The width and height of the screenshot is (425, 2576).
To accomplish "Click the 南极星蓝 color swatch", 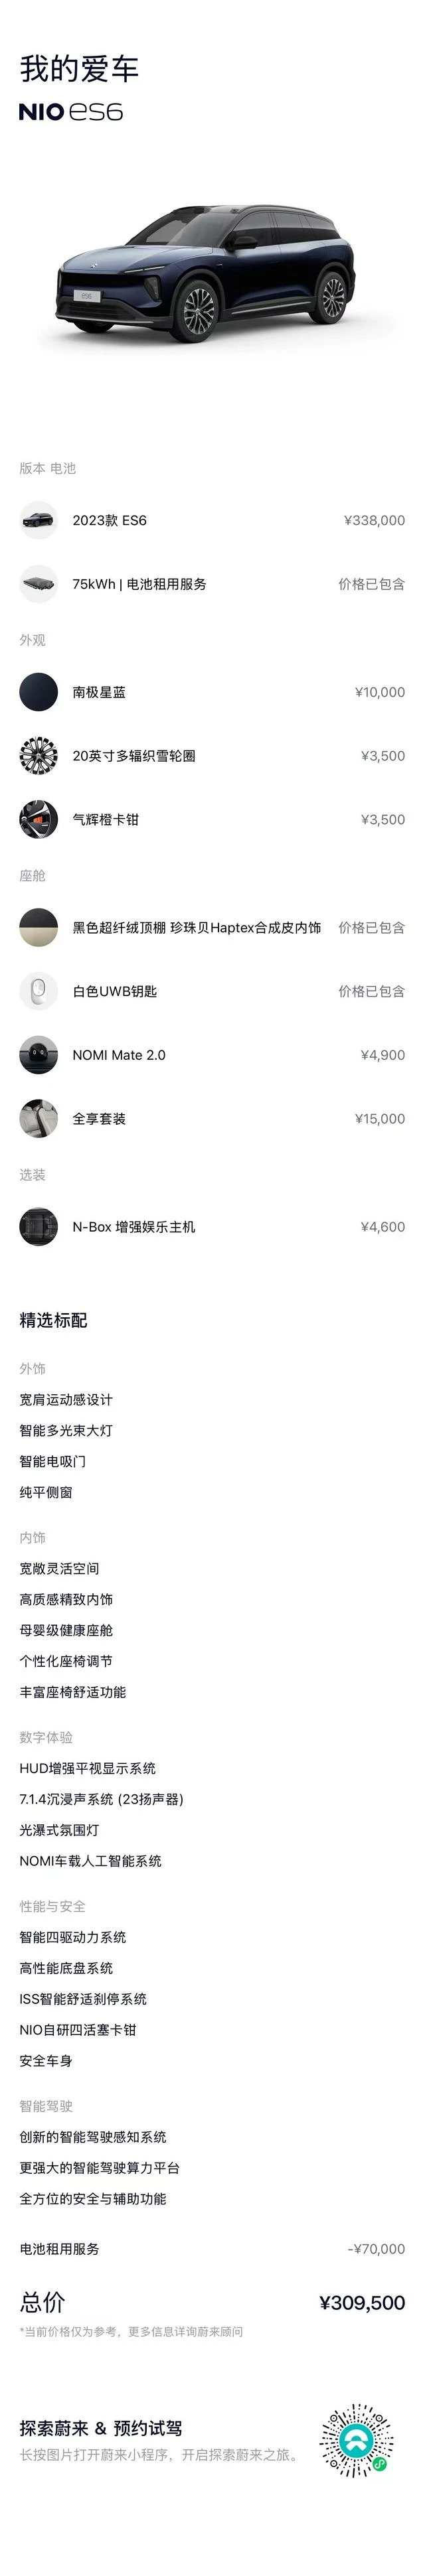I will tap(38, 692).
